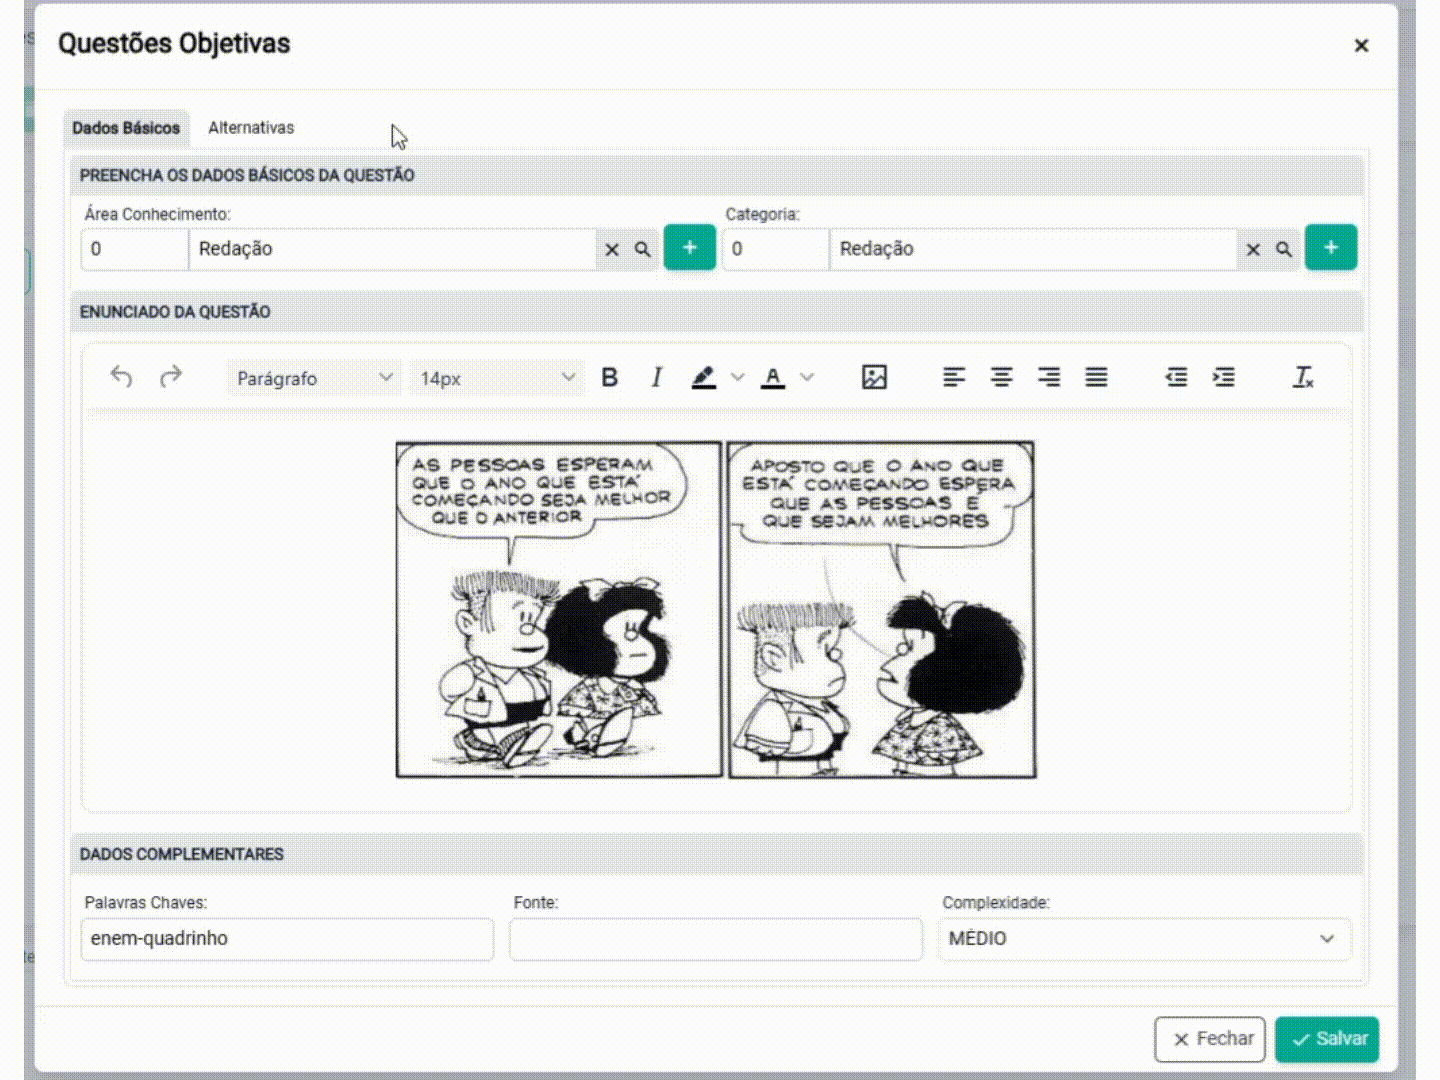Toggle bold formatting

pyautogui.click(x=609, y=377)
